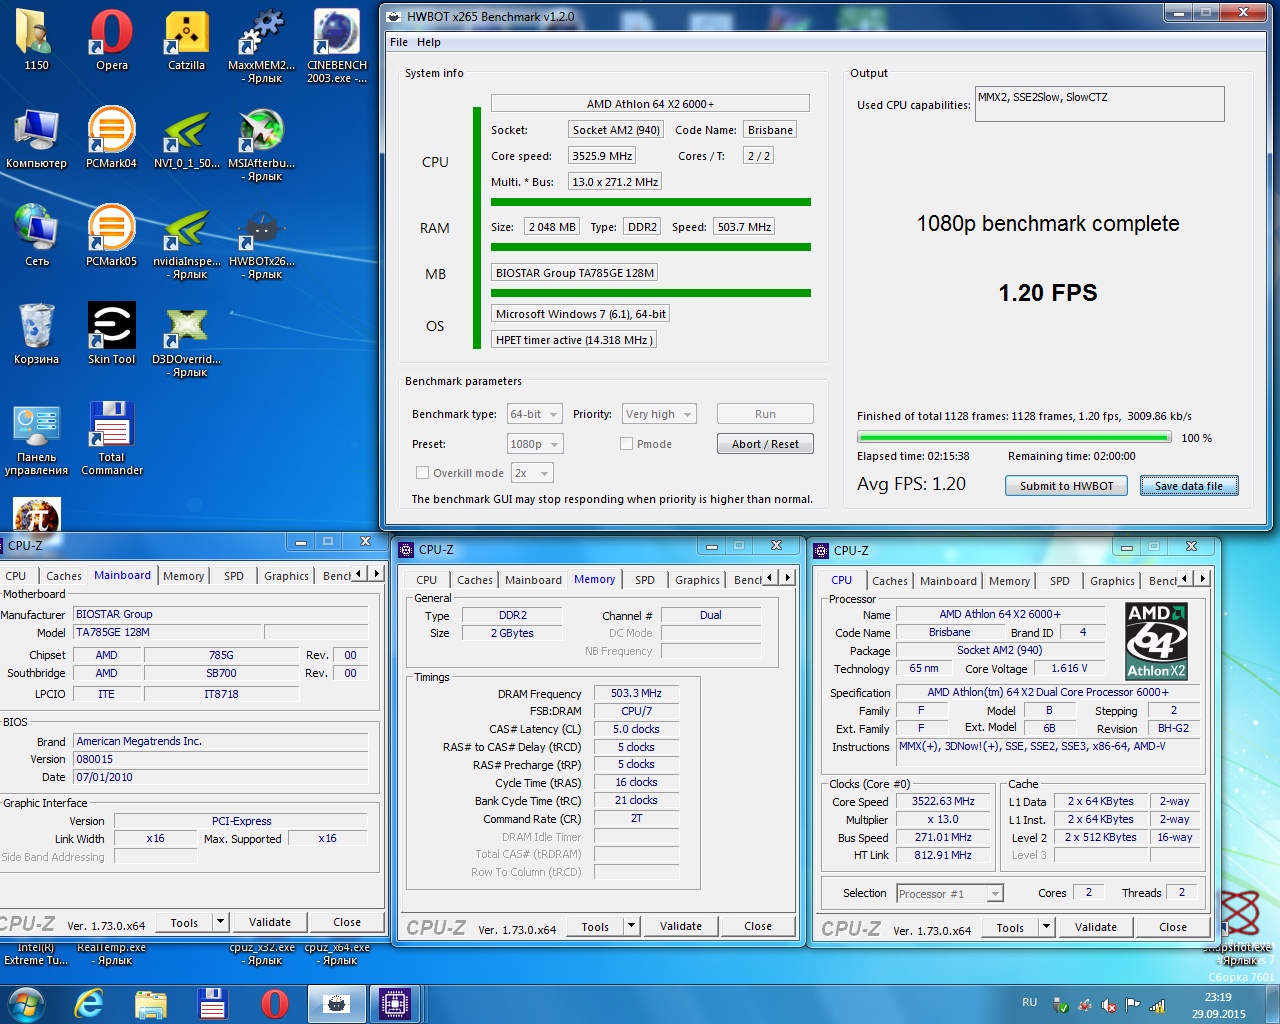
Task: Switch to Mainboard tab in Memory CPU-Z
Action: pos(533,580)
